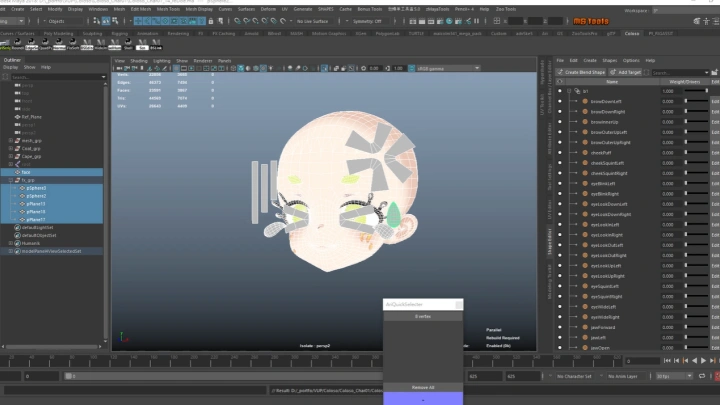Open the Mesh Tools menu

pos(168,9)
